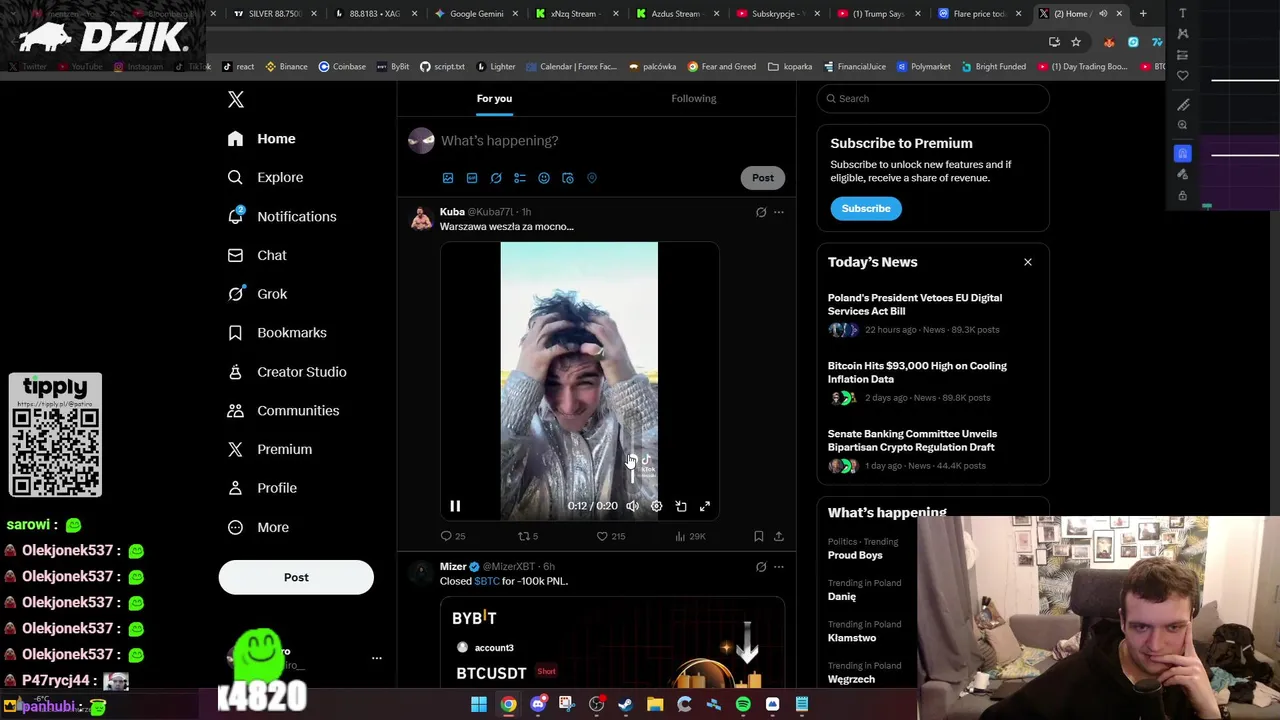Image resolution: width=1280 pixels, height=720 pixels.
Task: Open Bookmarks in the sidebar
Action: point(277,333)
